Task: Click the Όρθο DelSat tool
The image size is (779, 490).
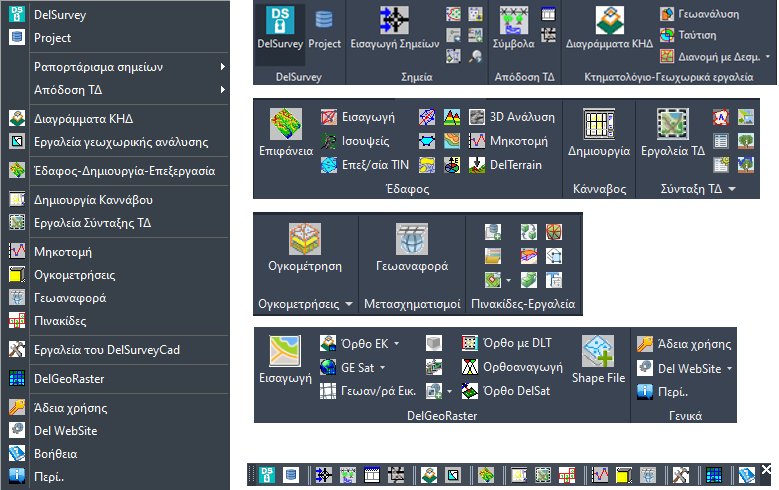Action: point(506,391)
